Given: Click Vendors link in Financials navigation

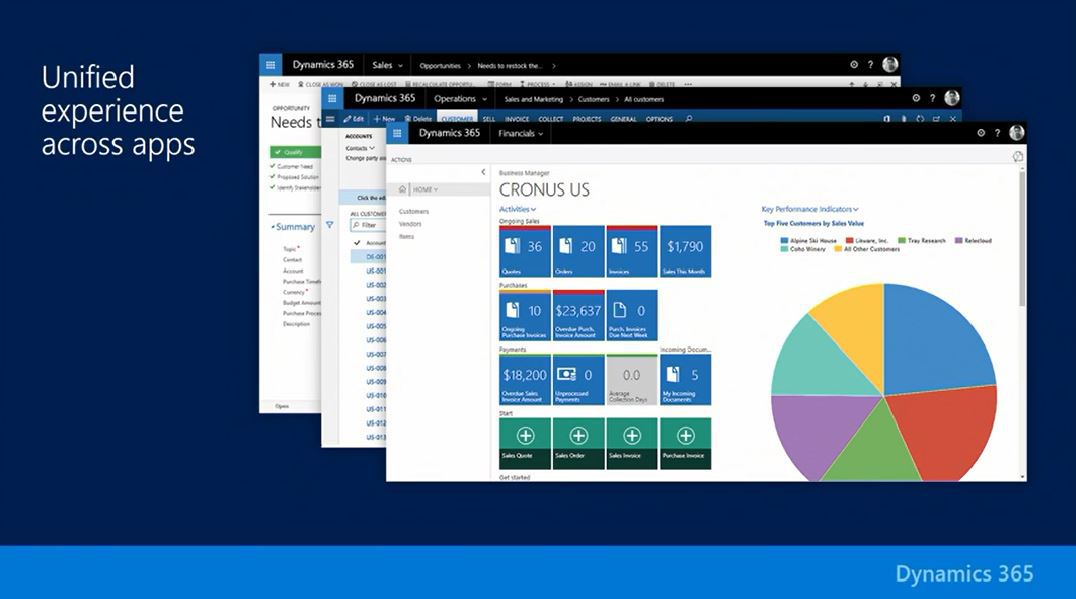Looking at the screenshot, I should point(410,224).
